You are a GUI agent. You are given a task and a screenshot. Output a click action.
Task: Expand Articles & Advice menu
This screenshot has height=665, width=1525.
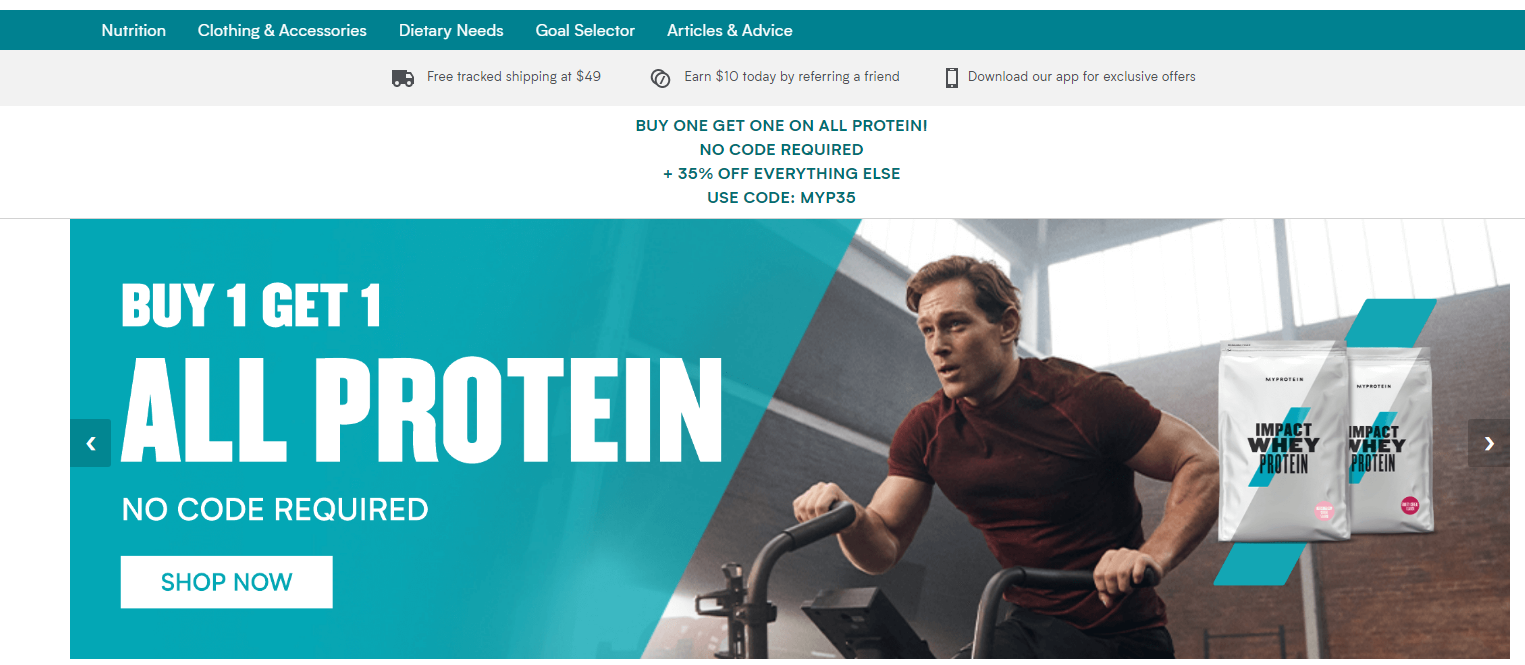coord(730,30)
